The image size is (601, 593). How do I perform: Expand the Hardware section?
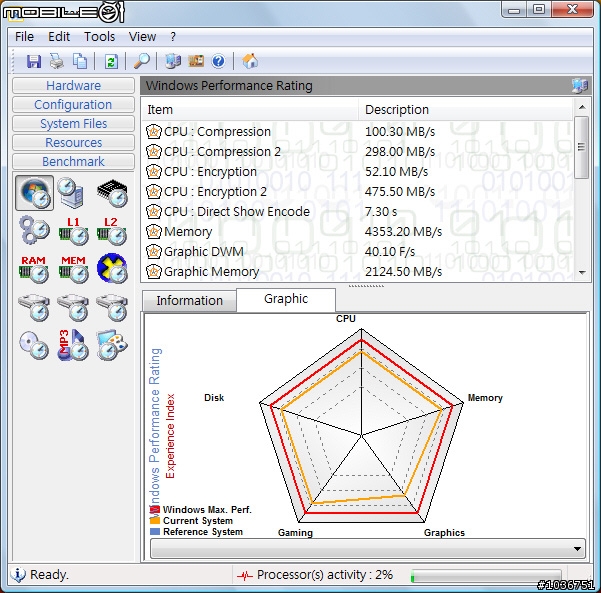tap(73, 85)
